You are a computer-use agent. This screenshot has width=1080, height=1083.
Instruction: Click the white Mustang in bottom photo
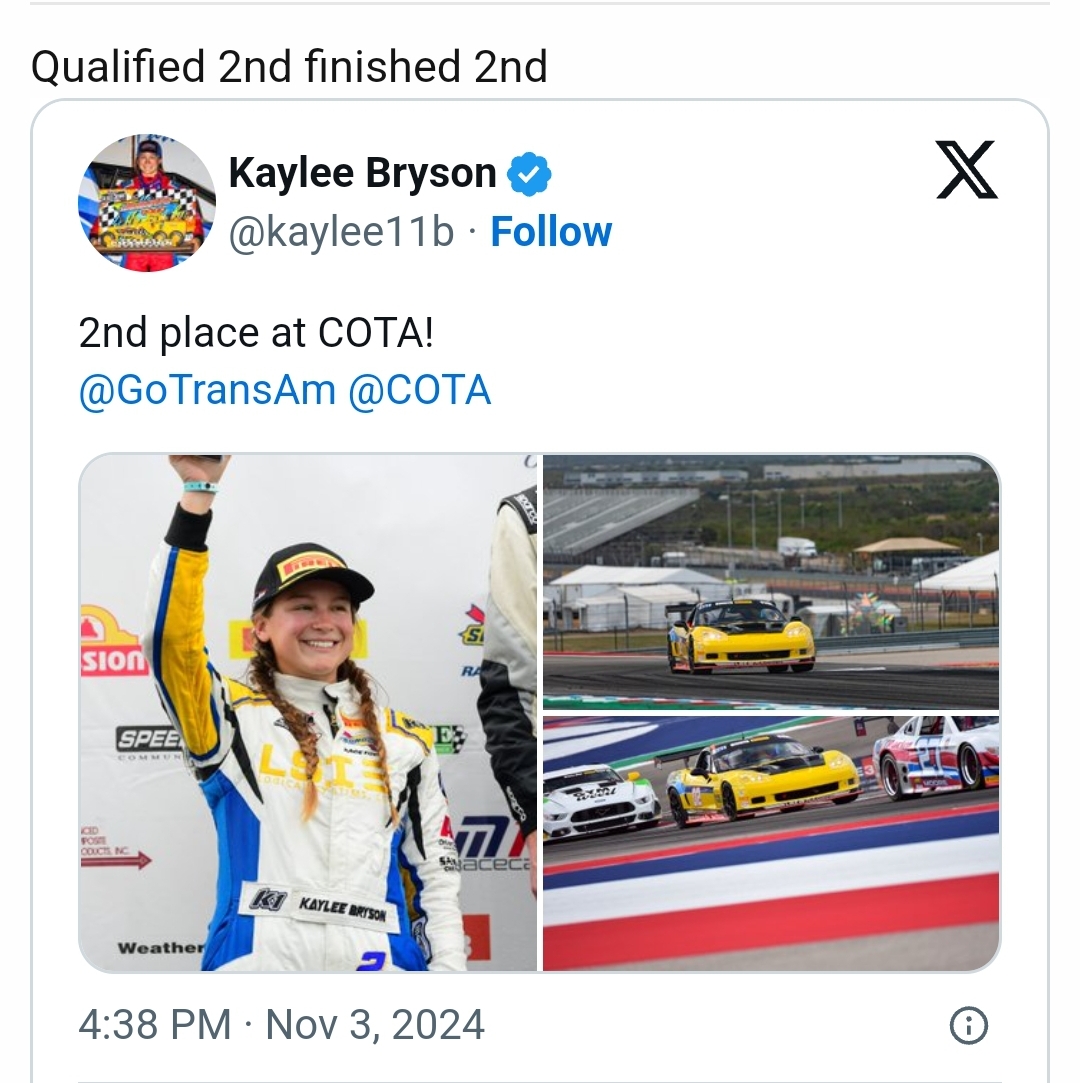(600, 798)
